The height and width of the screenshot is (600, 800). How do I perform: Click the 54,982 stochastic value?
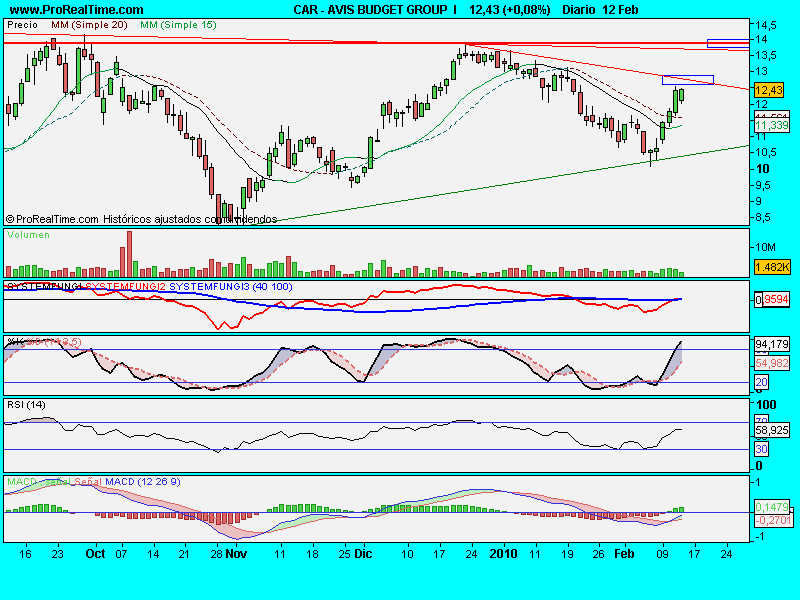click(x=772, y=363)
